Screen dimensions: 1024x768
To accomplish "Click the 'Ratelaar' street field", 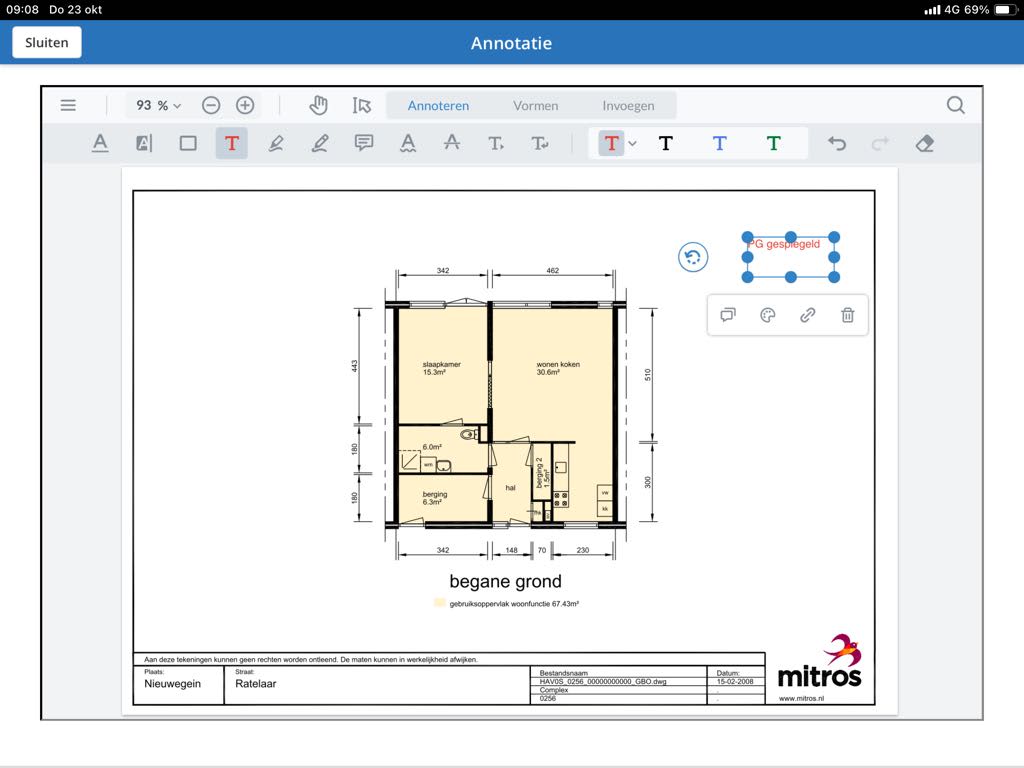I will coord(255,684).
